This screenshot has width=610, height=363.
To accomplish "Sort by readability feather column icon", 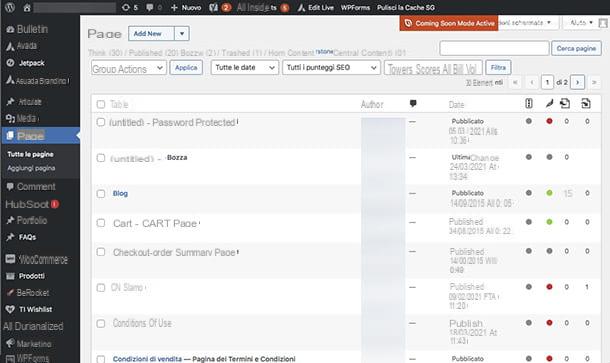I will (549, 103).
